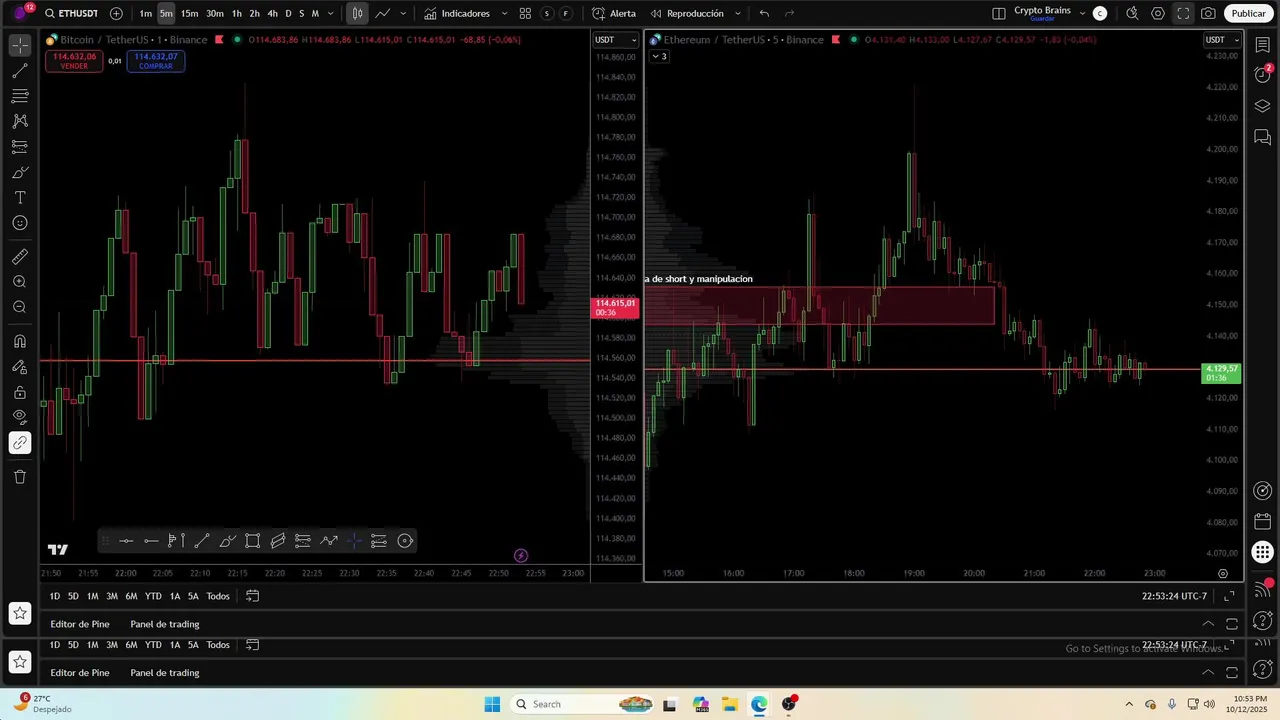Toggle magnet mode
The image size is (1280, 720).
[x=20, y=342]
